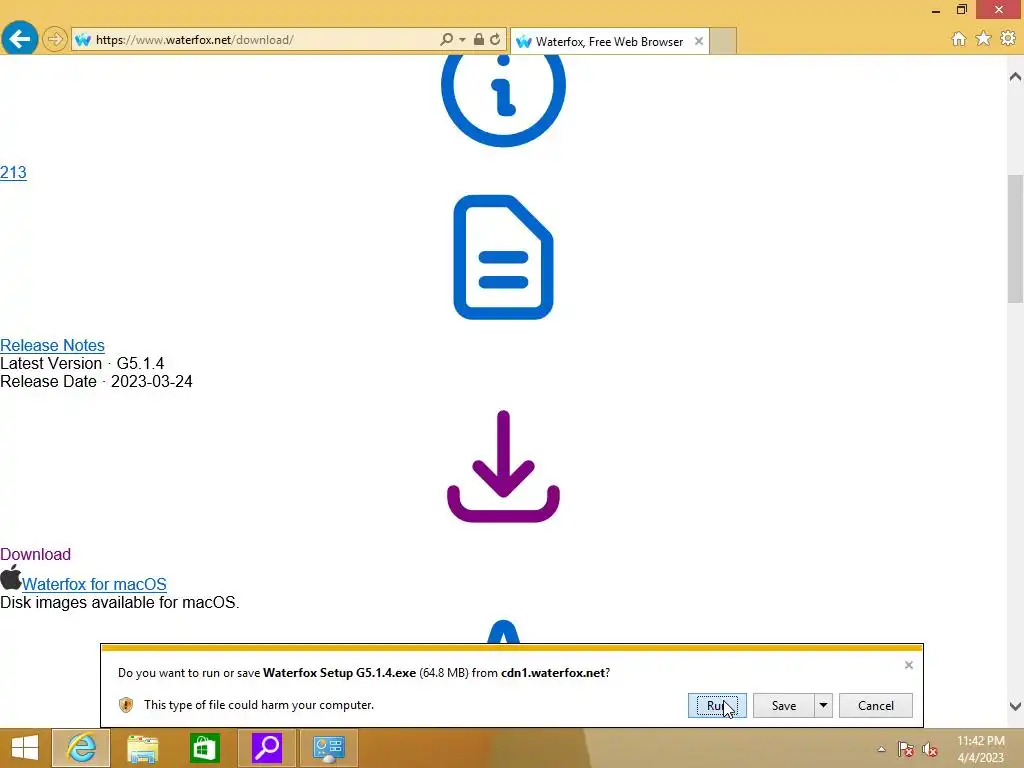Dismiss the download notification bar X

[908, 665]
